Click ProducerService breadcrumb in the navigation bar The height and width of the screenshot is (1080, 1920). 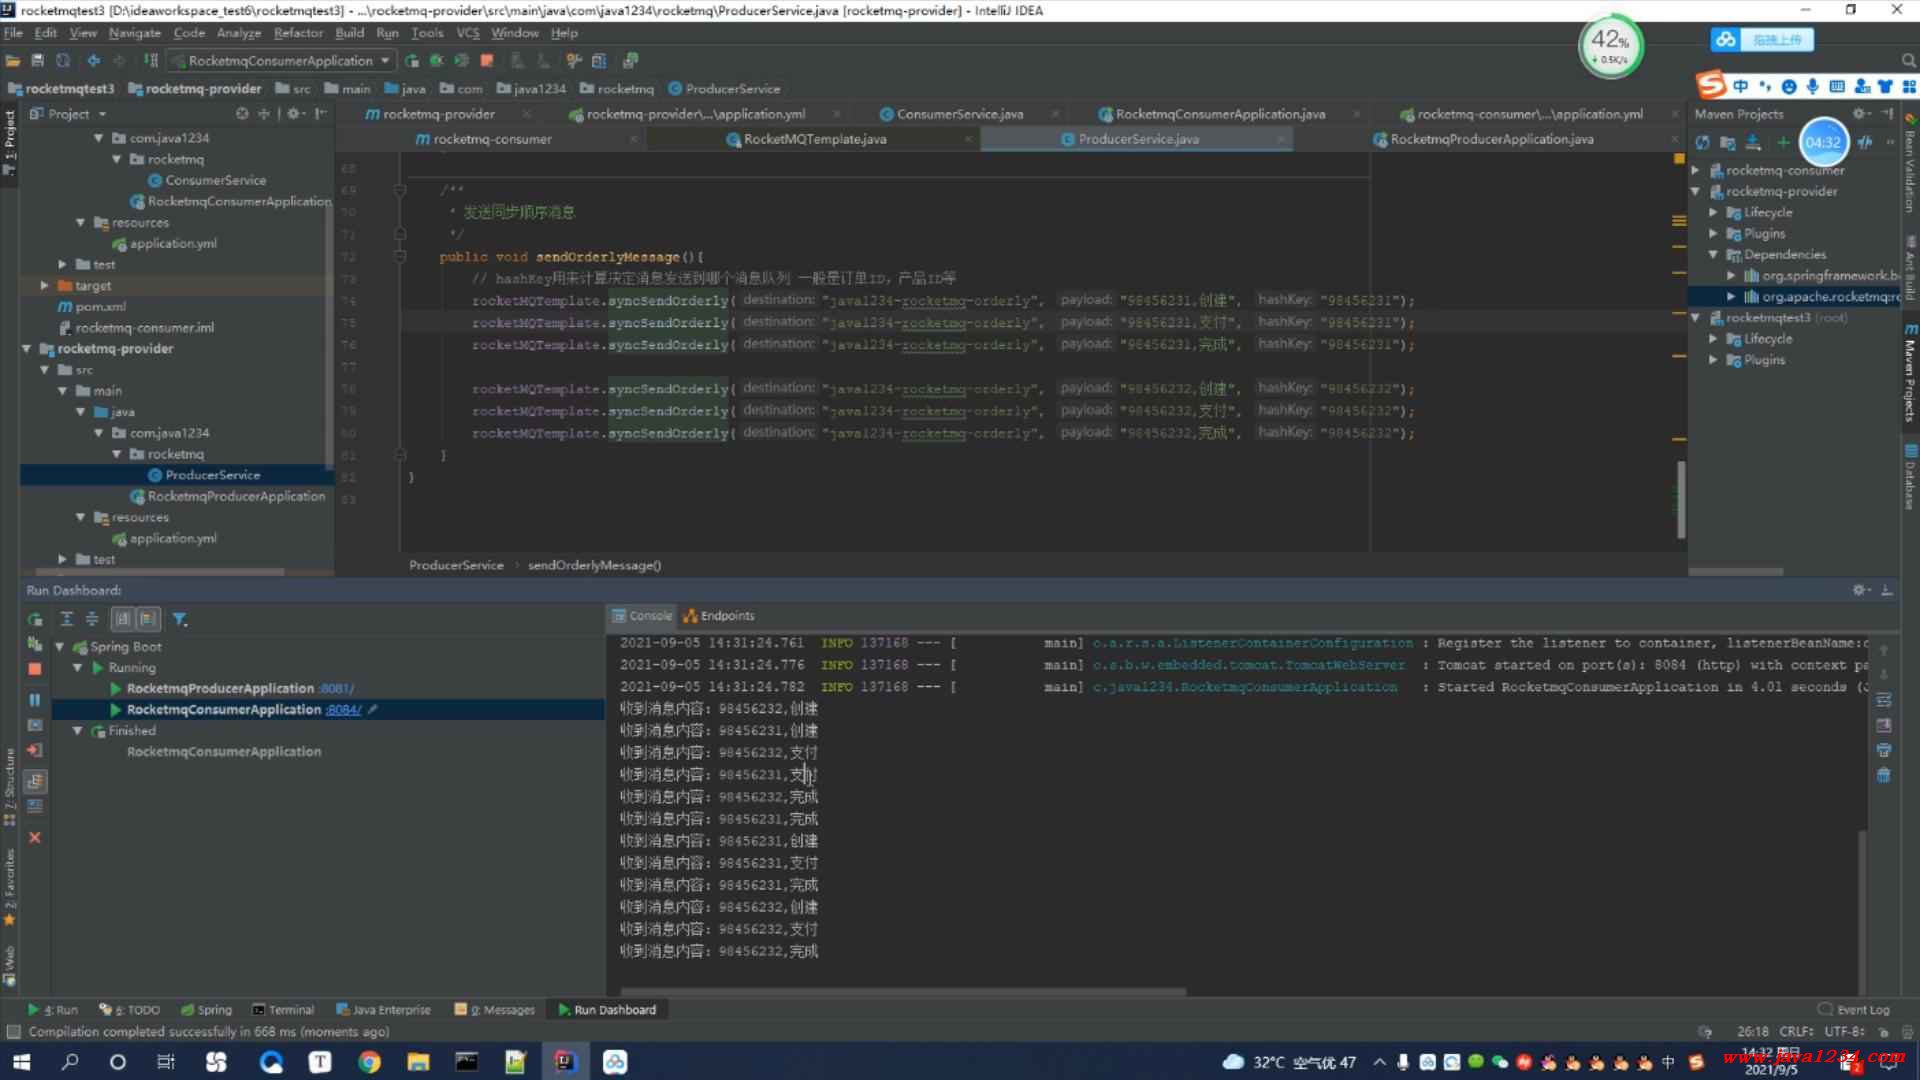click(x=724, y=89)
